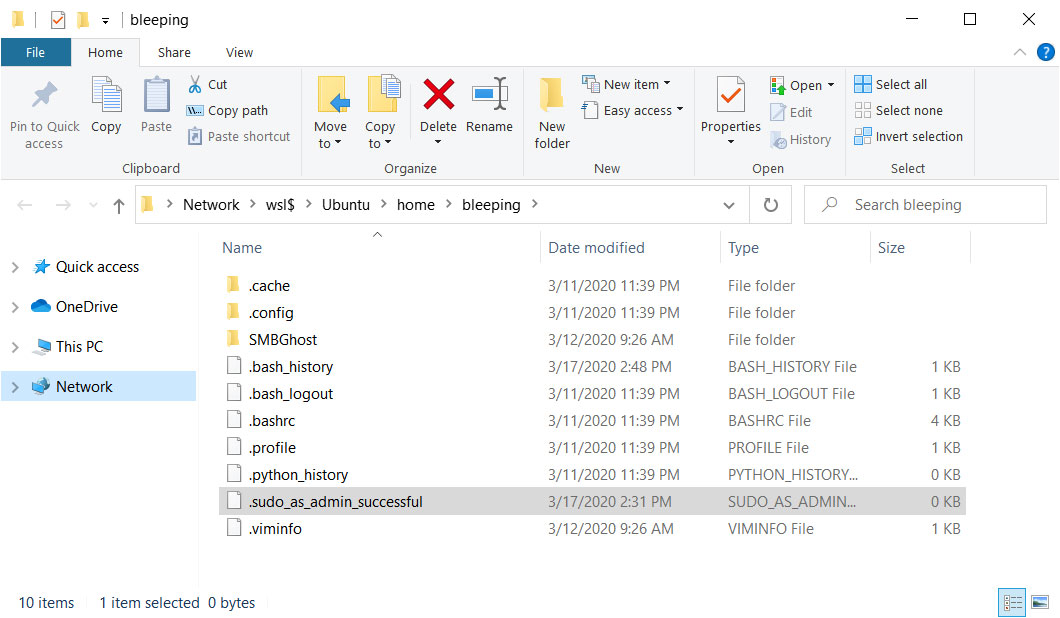Image resolution: width=1060 pixels, height=618 pixels.
Task: Open the File menu tab
Action: tap(36, 52)
